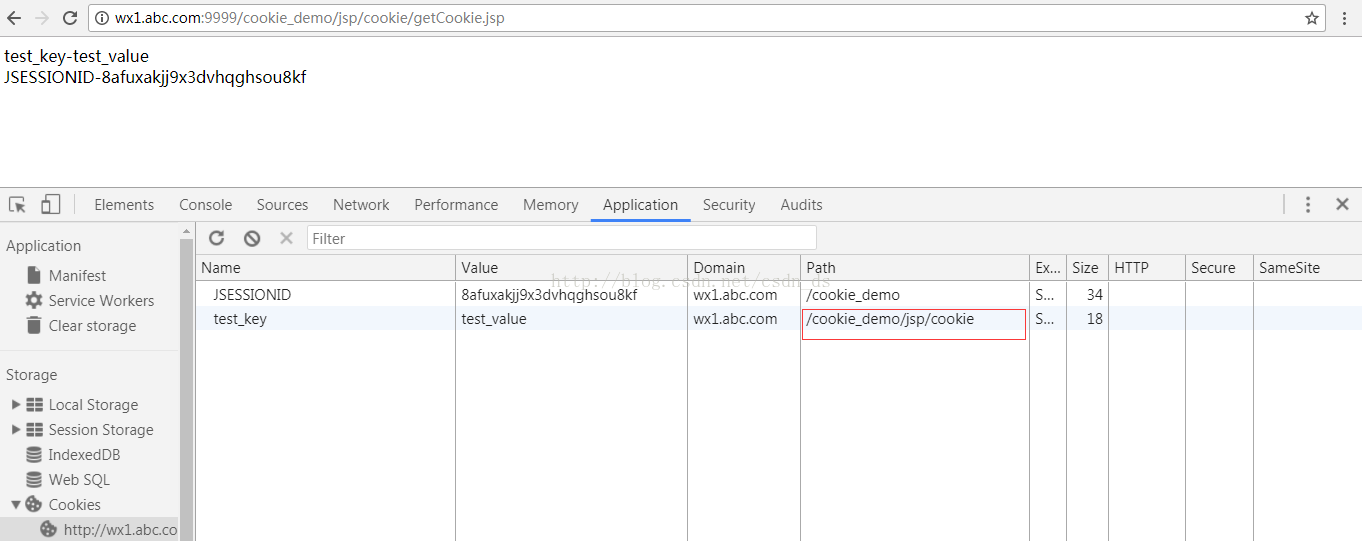
Task: Expand the Session Storage tree node
Action: [x=16, y=429]
